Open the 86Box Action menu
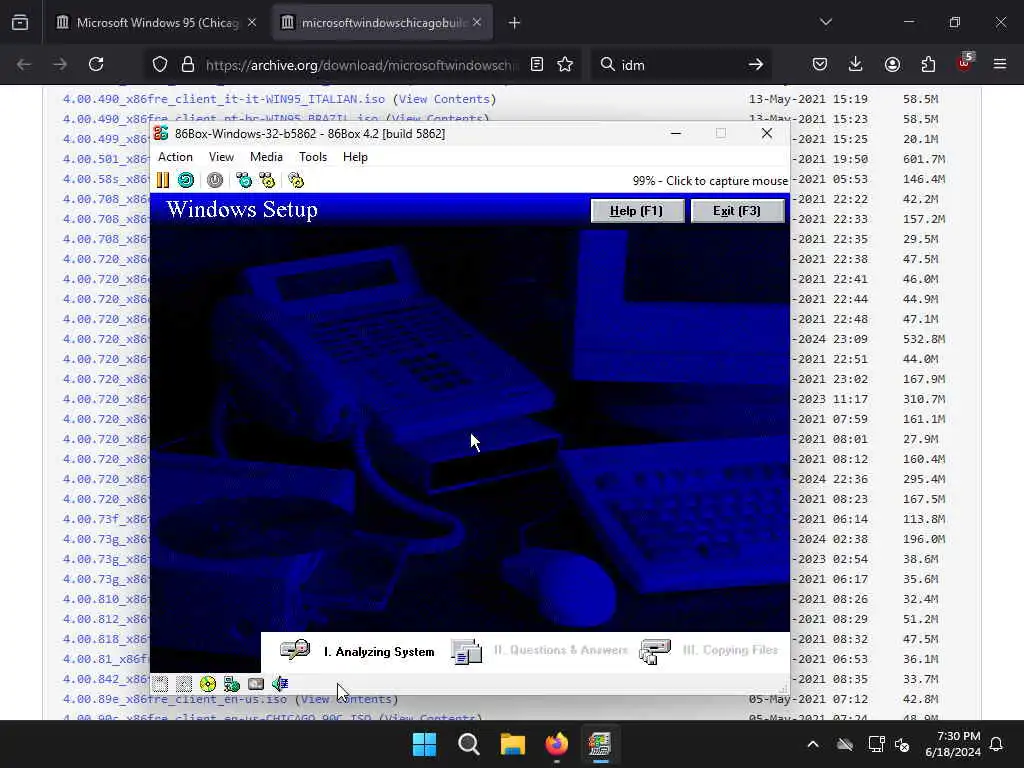The image size is (1024, 768). 175,157
